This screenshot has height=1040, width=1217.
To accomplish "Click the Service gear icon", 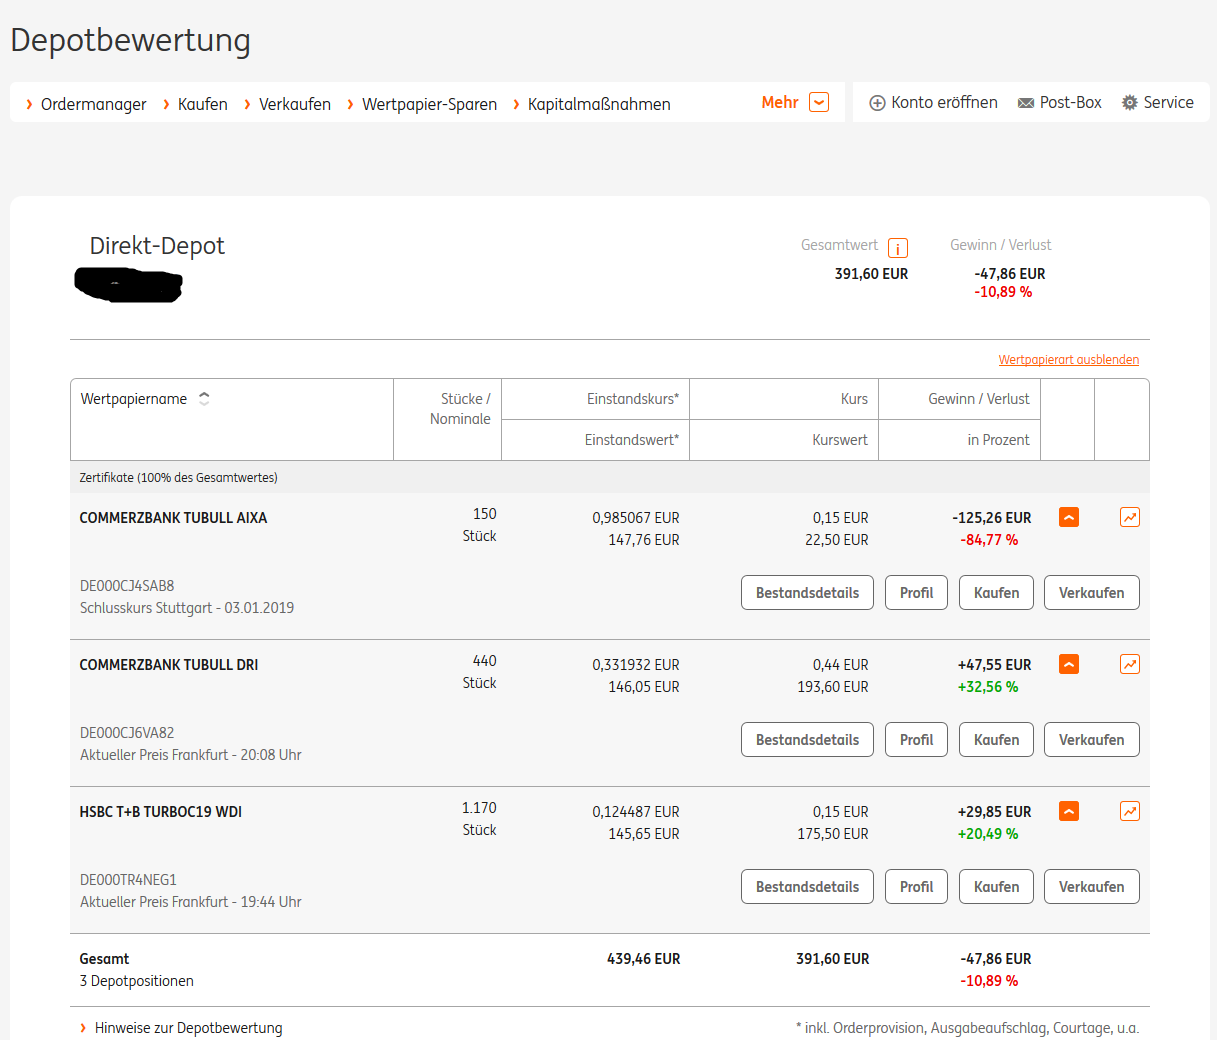I will 1129,103.
